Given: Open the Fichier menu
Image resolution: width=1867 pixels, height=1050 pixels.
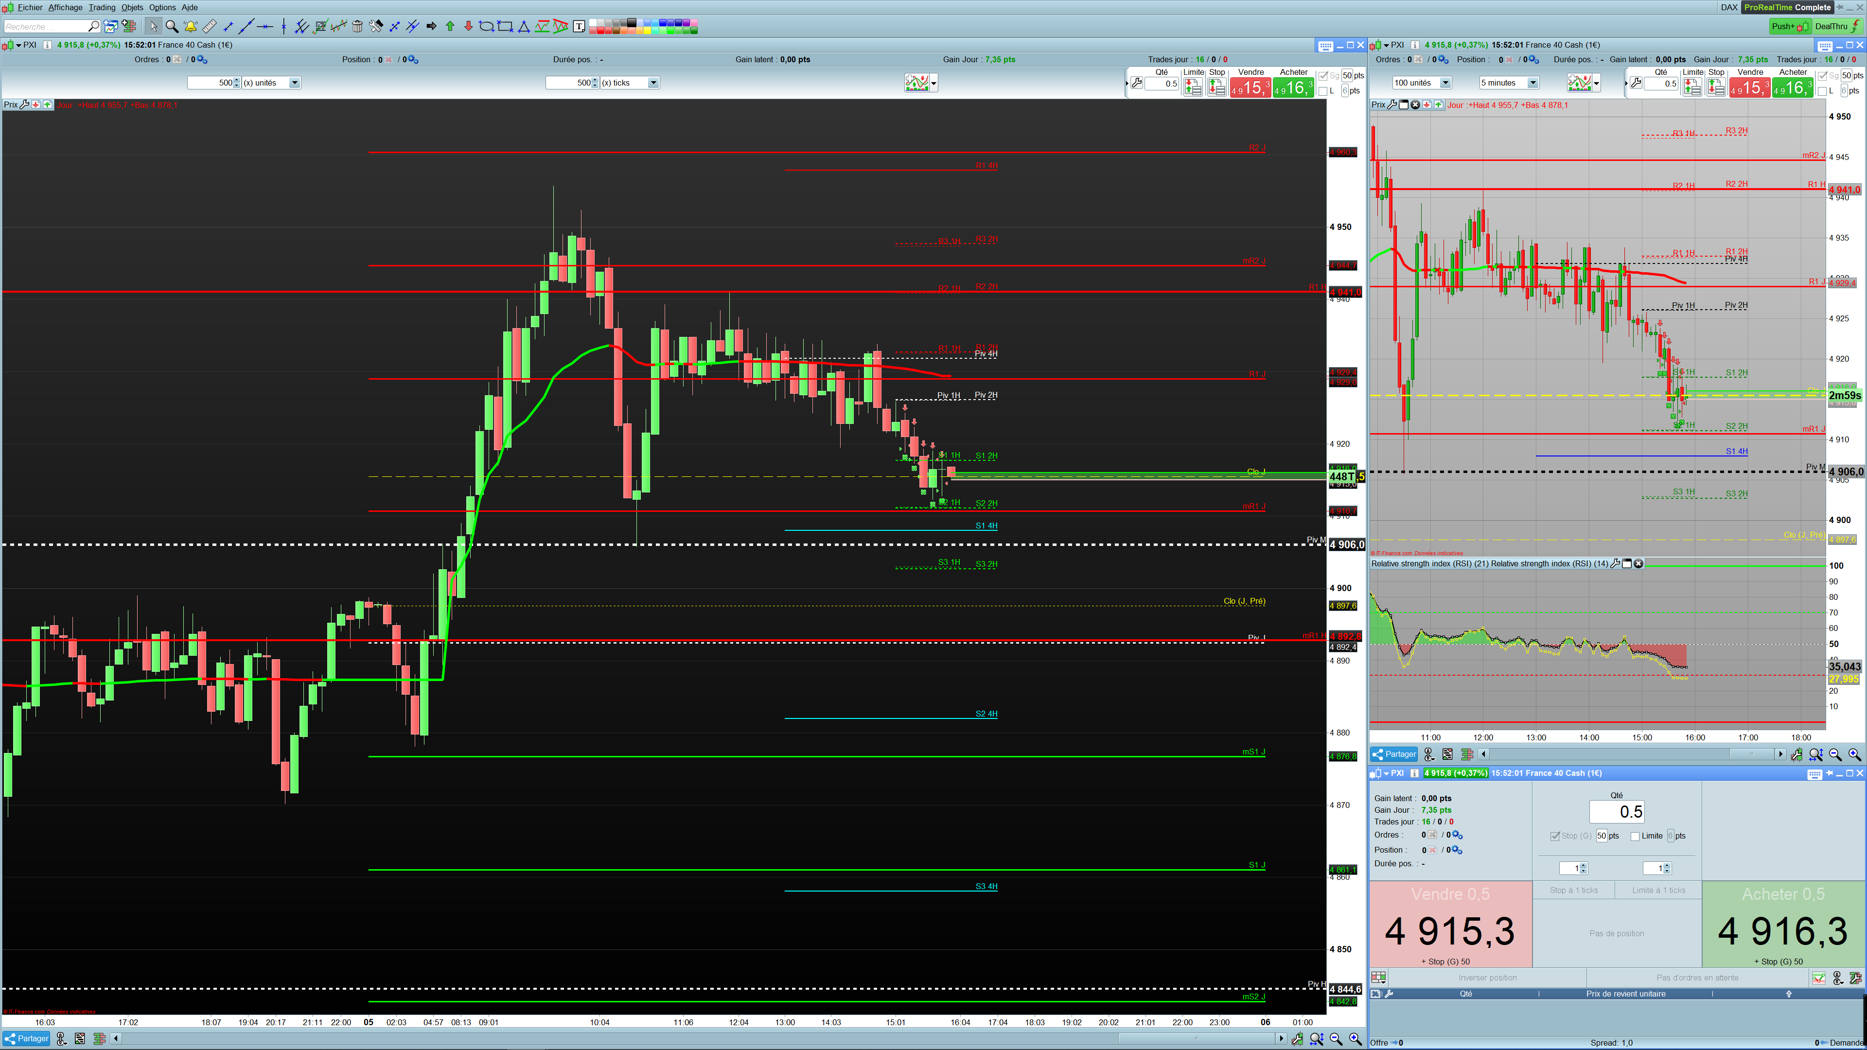Looking at the screenshot, I should (x=30, y=7).
